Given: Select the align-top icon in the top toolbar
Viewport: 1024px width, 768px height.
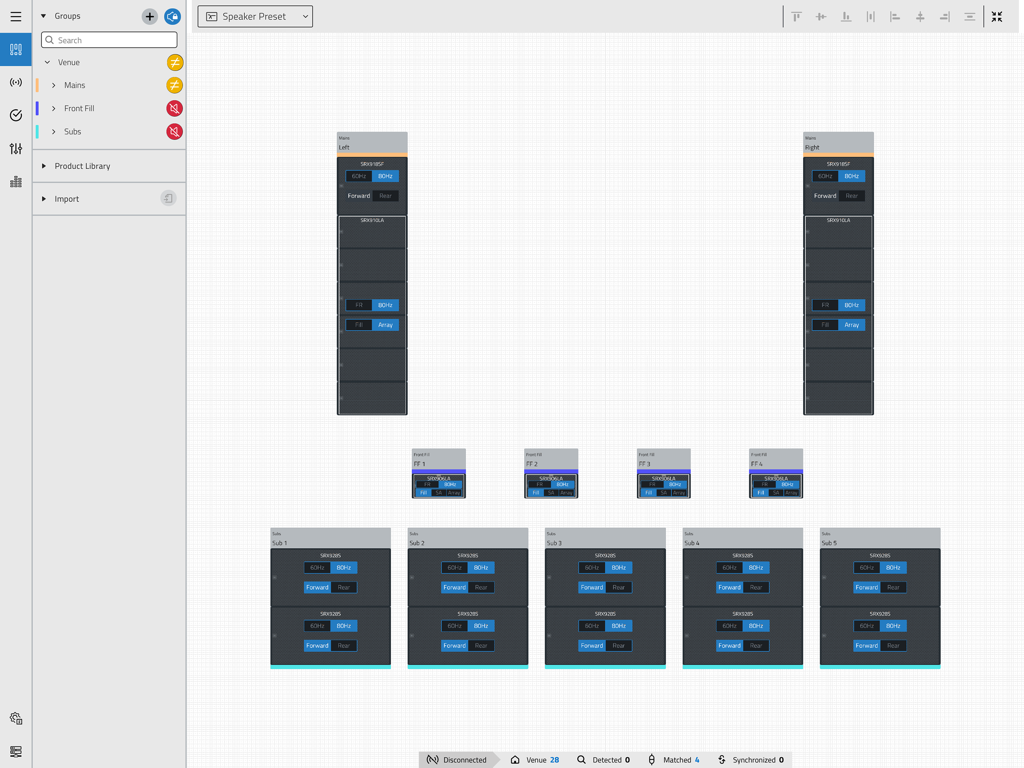Looking at the screenshot, I should coord(797,16).
